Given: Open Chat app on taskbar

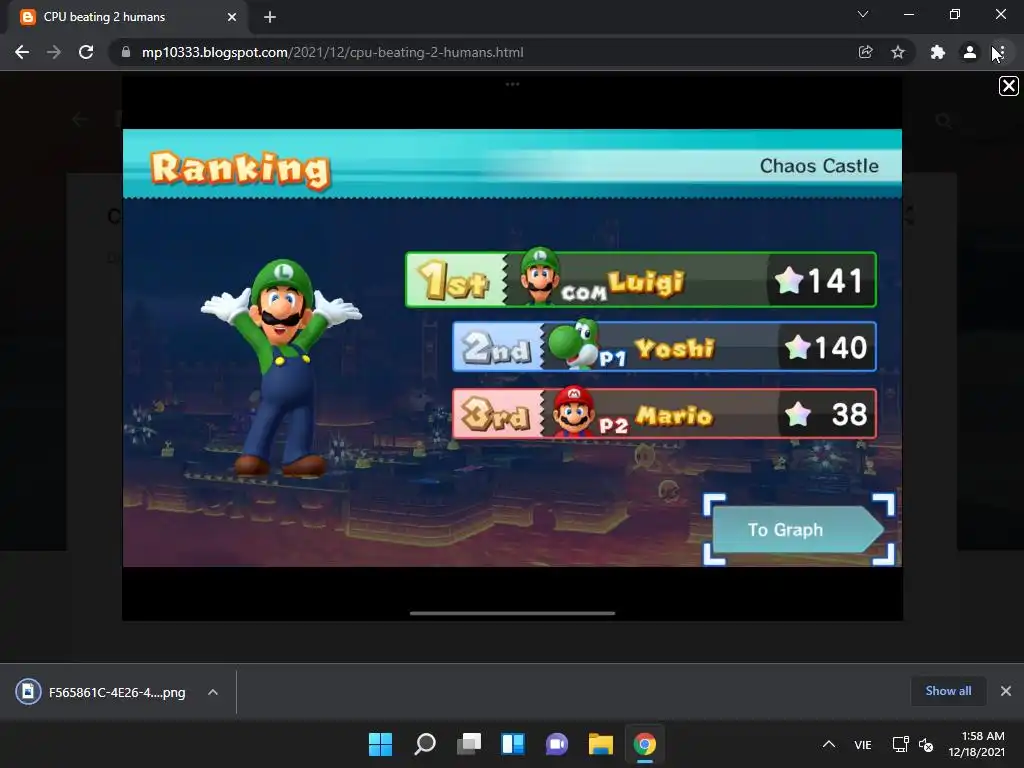Looking at the screenshot, I should [x=556, y=744].
